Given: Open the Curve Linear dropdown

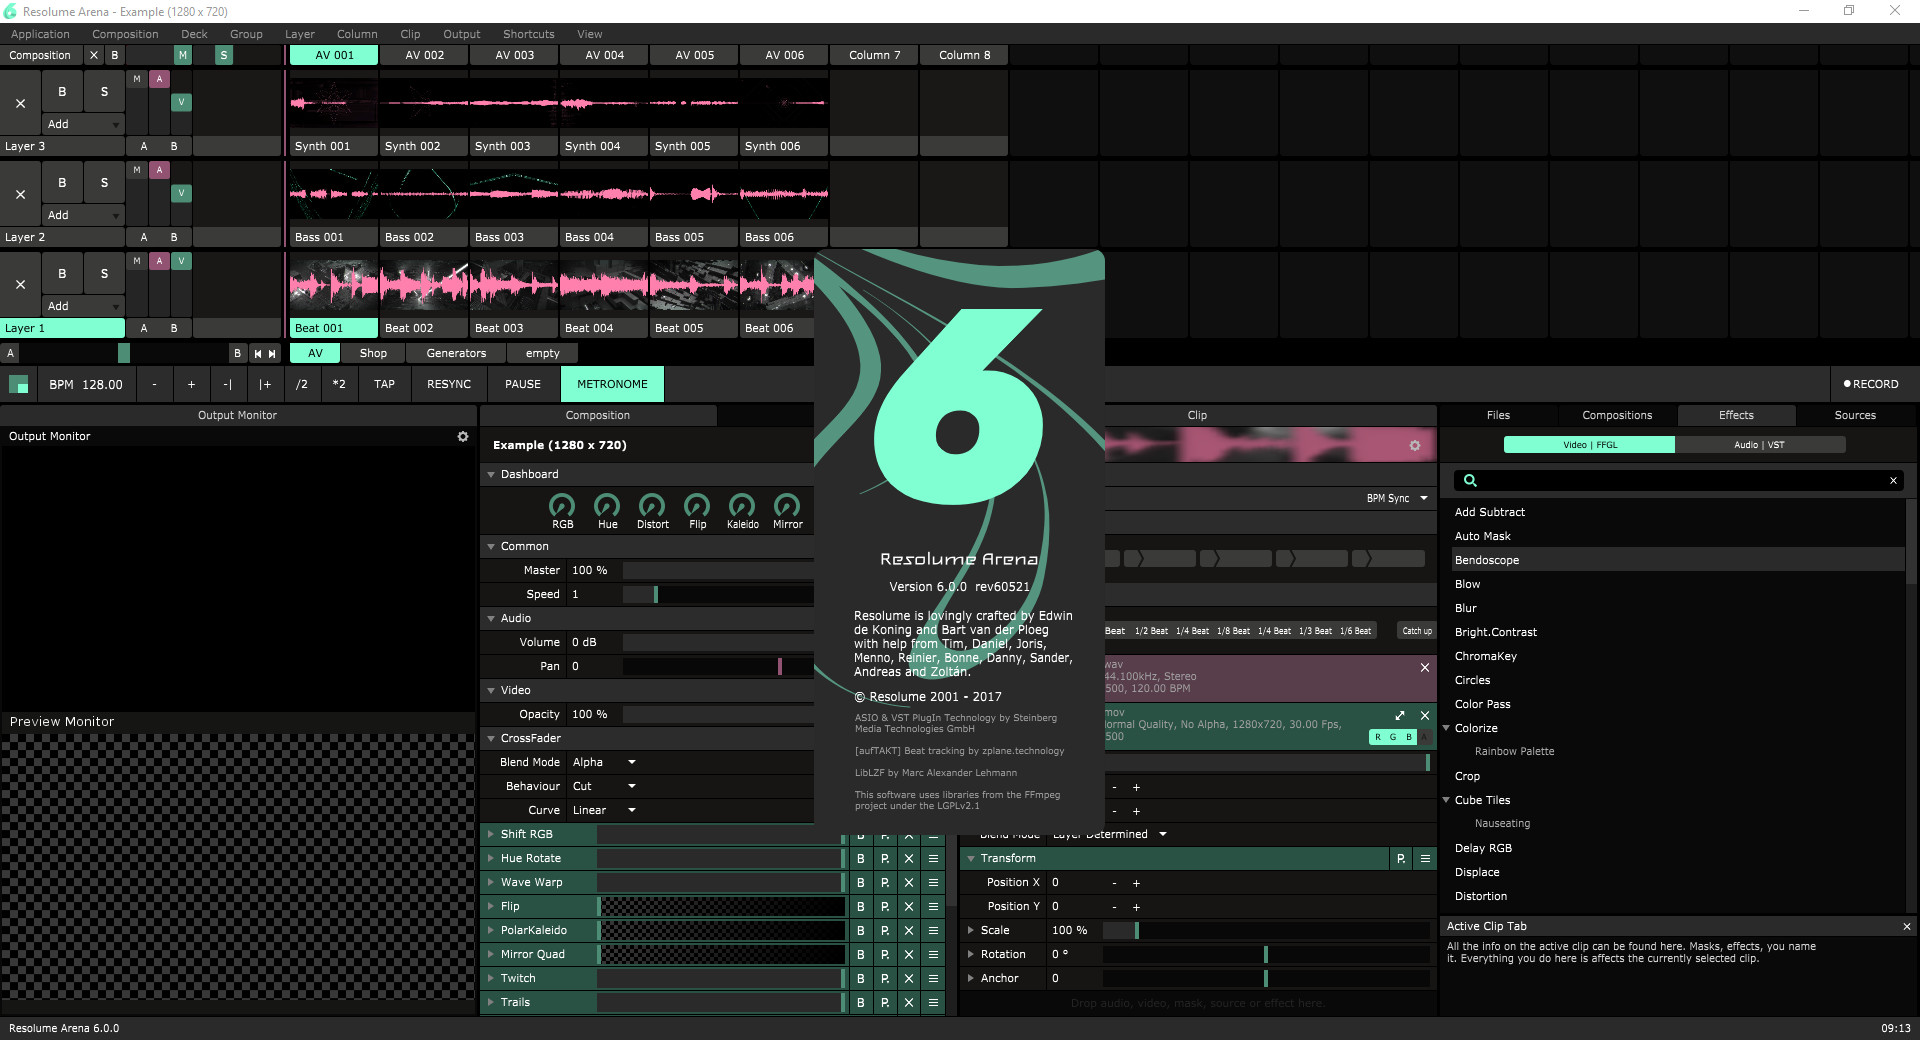Looking at the screenshot, I should [x=605, y=810].
